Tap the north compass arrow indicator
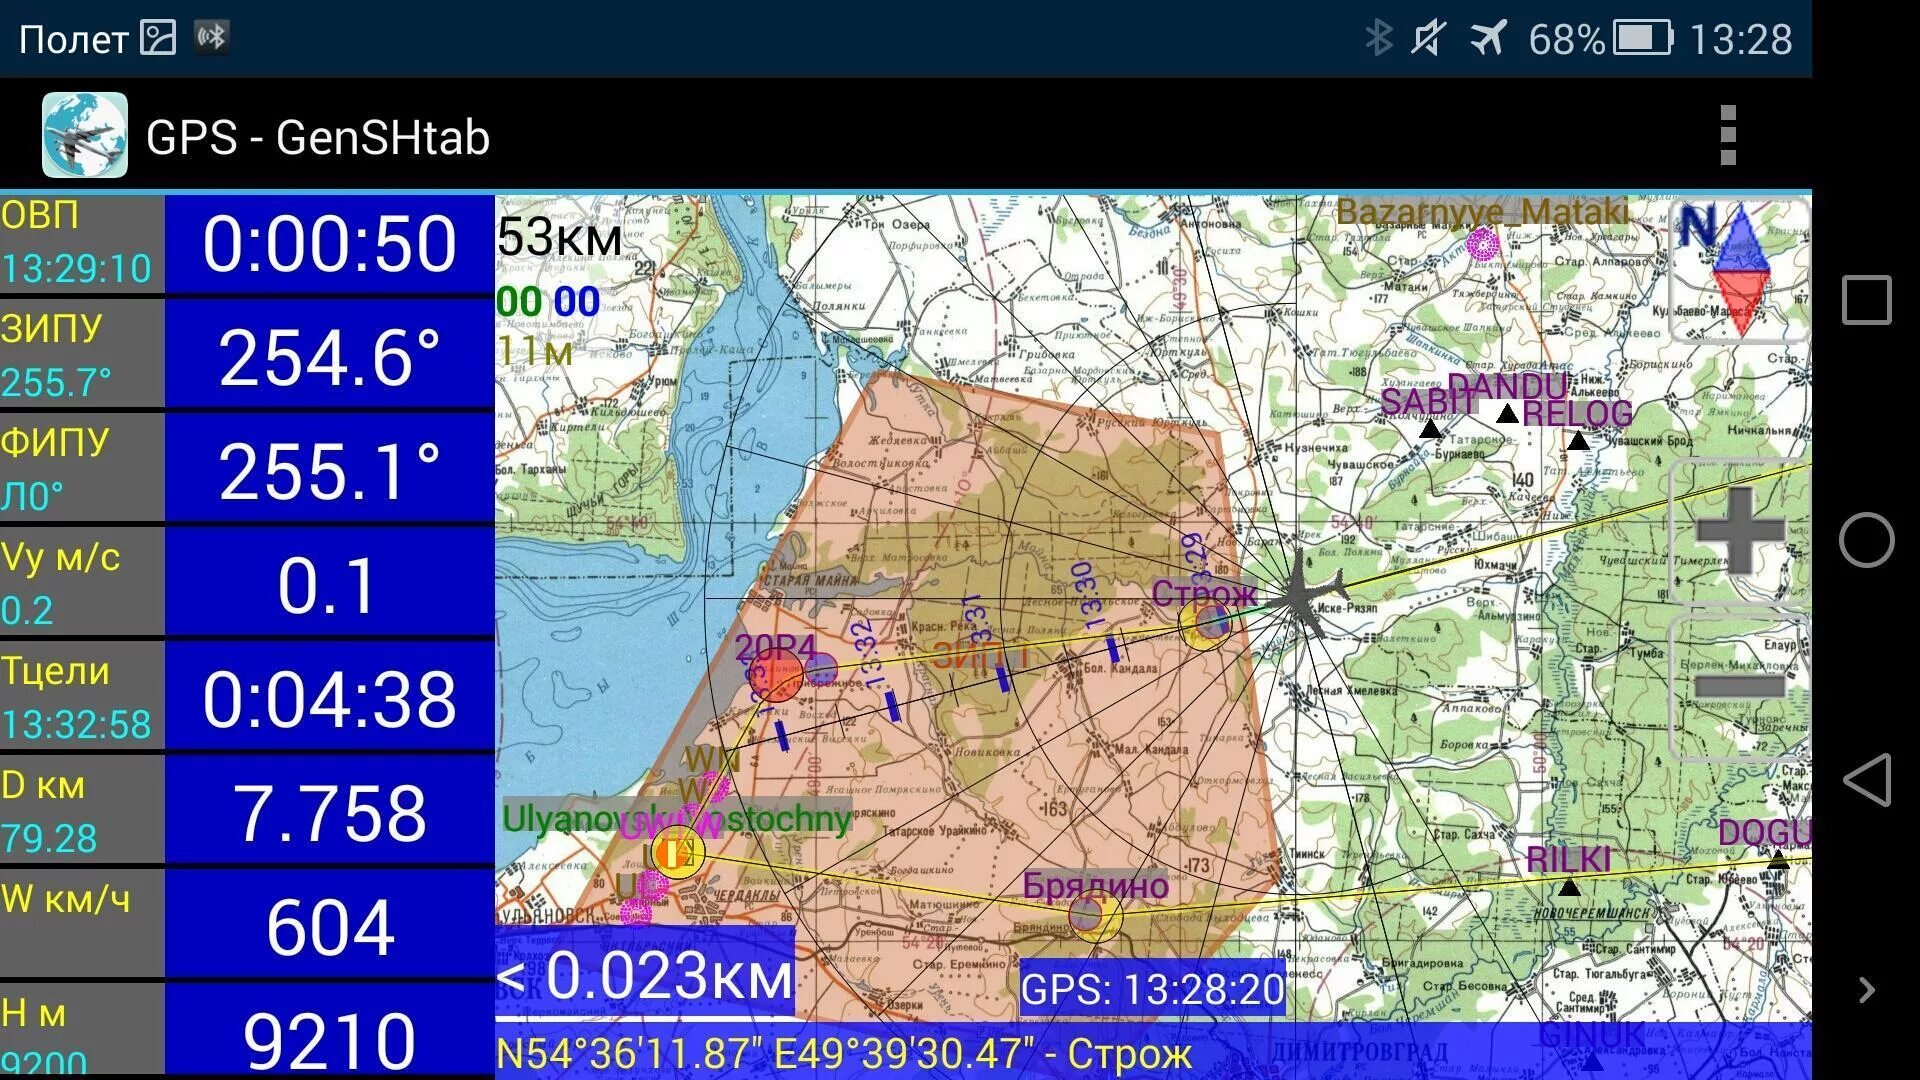Screen dimensions: 1920x1080 click(x=1739, y=269)
